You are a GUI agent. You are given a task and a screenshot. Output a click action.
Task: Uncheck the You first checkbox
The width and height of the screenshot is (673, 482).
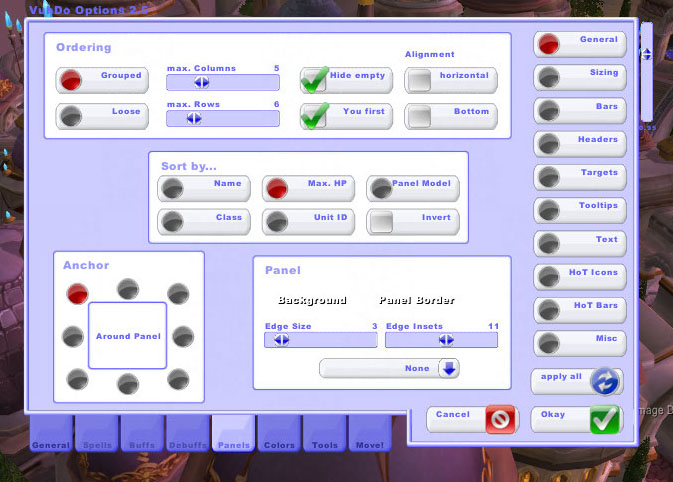(x=316, y=116)
